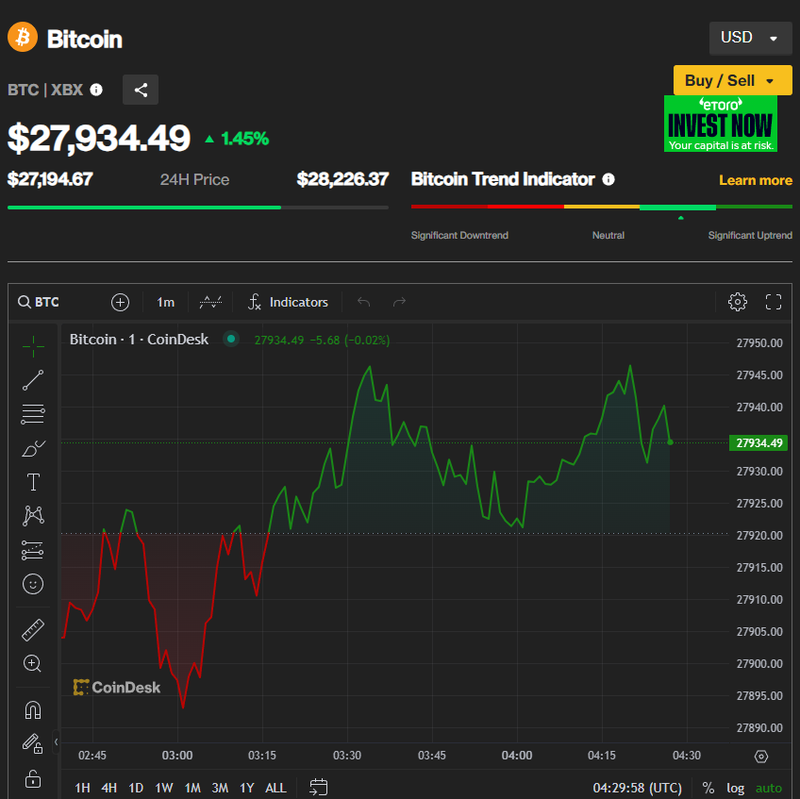Viewport: 800px width, 799px height.
Task: Open chart settings gear in toolbar
Action: pos(737,302)
